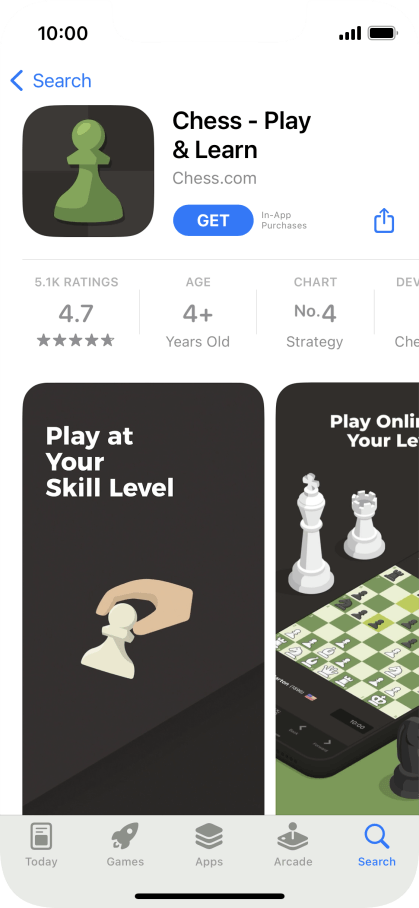Tap the In-App Purchases label
The image size is (419, 908).
point(284,221)
